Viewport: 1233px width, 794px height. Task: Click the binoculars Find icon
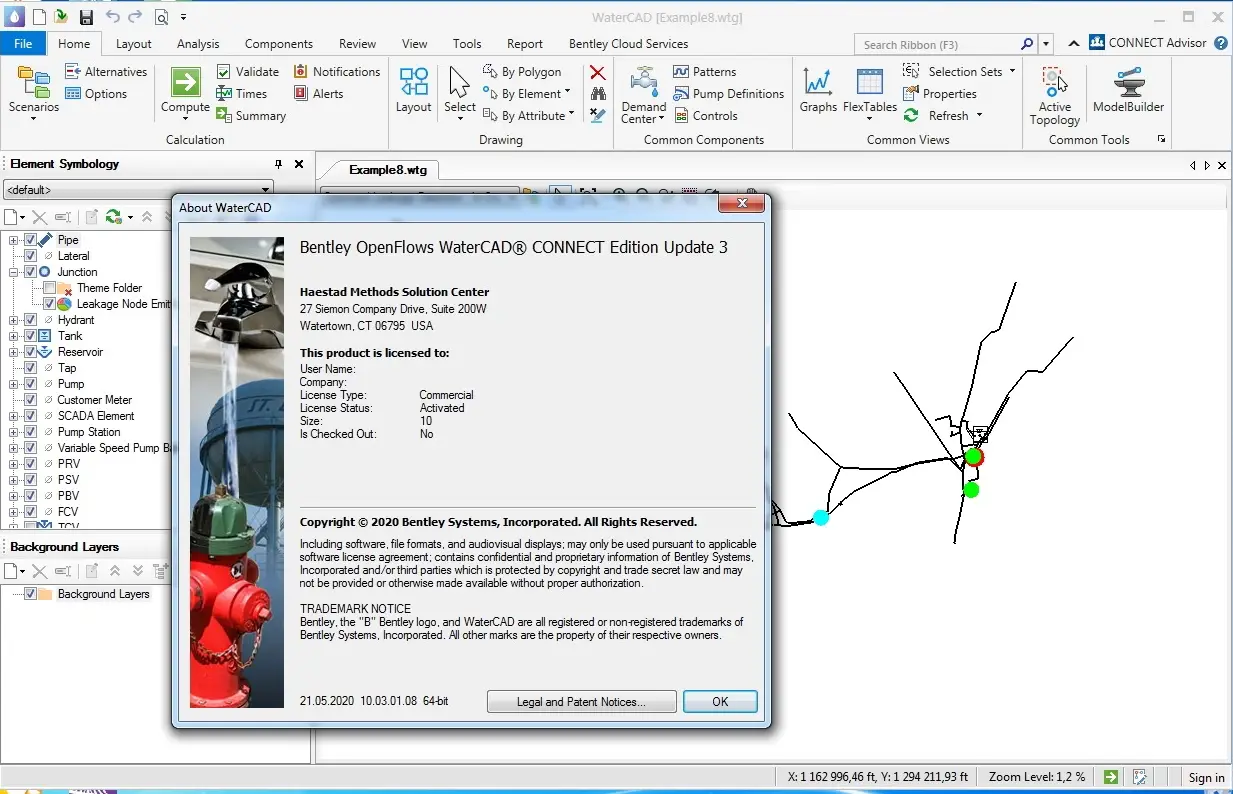tap(597, 94)
